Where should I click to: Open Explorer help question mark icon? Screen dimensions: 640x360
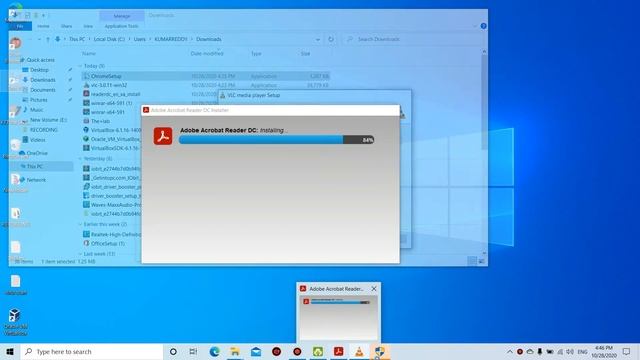483,26
